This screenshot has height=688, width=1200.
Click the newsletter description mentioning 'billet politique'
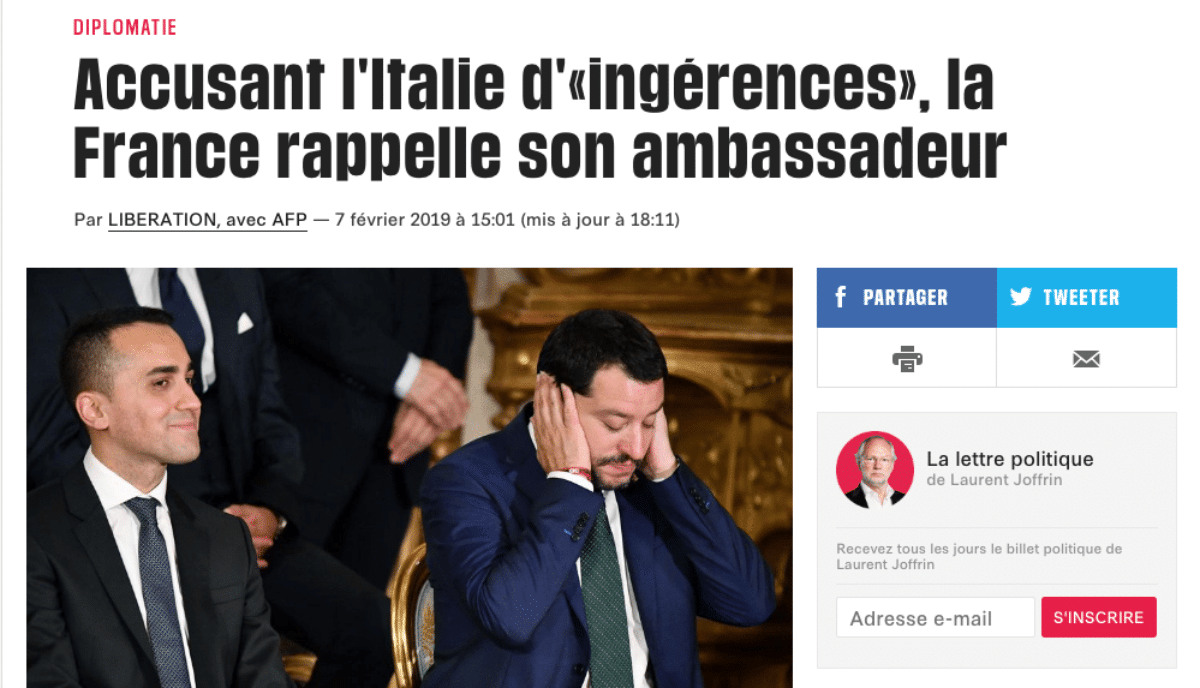tap(979, 557)
